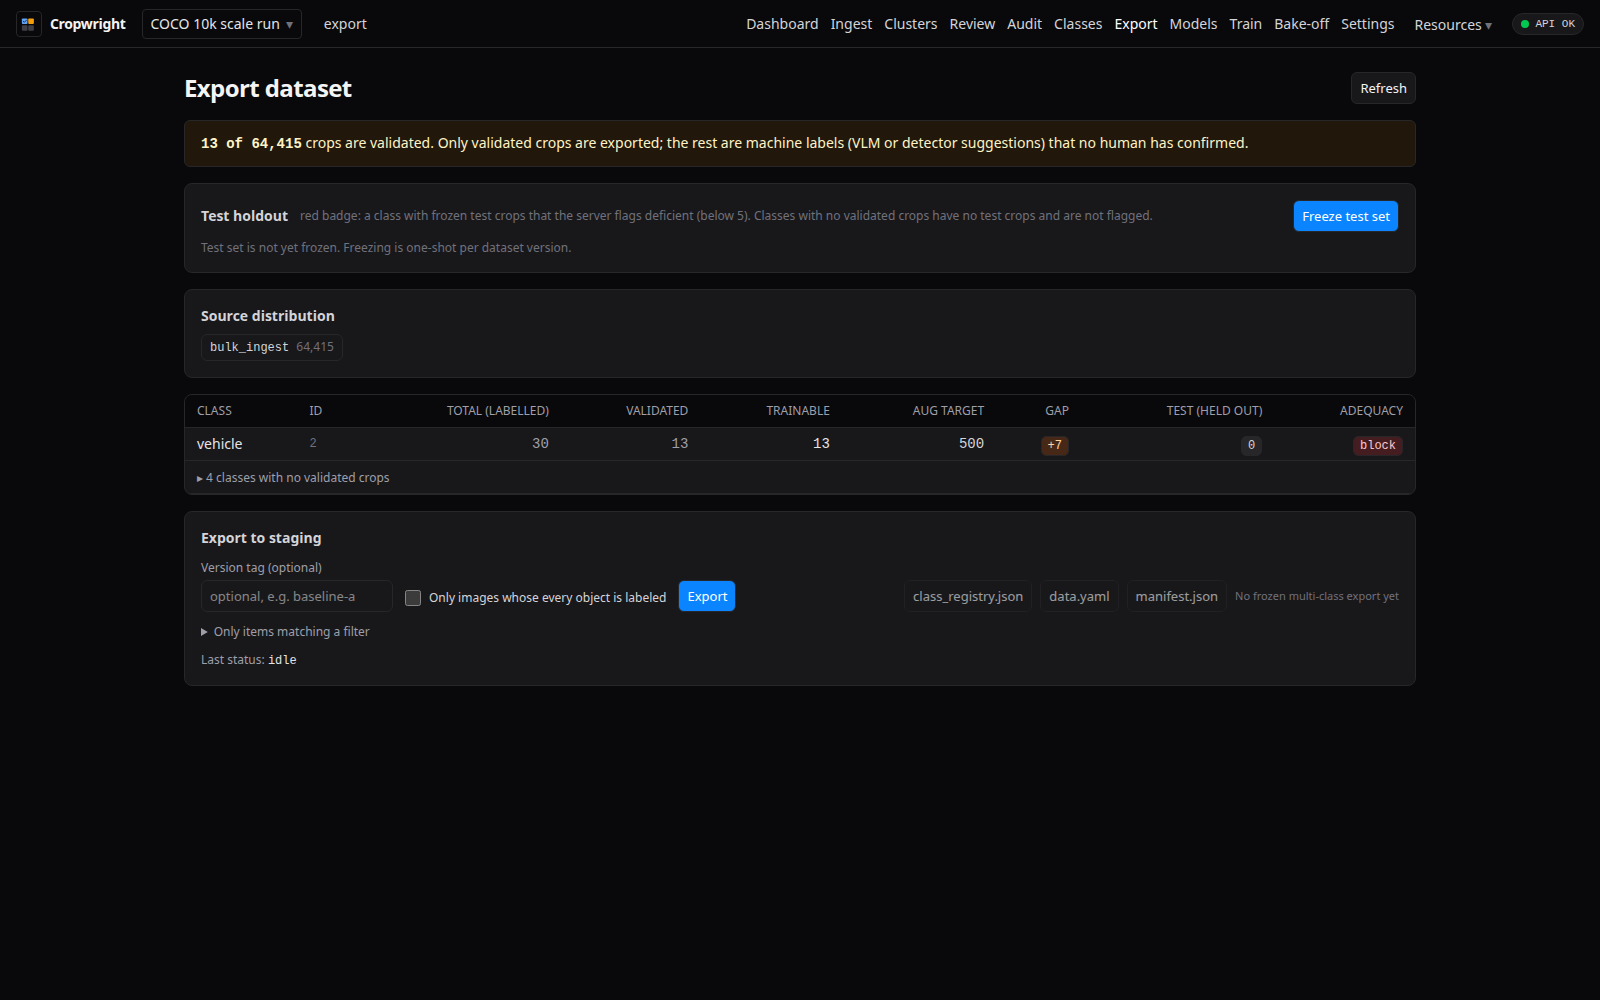Click the Refresh button
Screen dimensions: 1600x1000
pos(1383,88)
